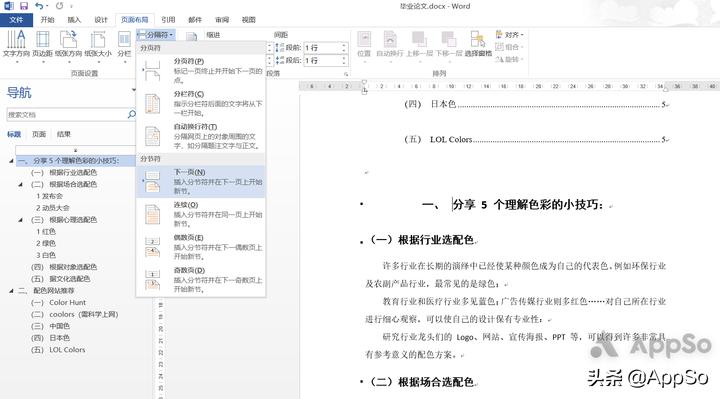Choose 连续(O) continuous section break
This screenshot has width=720, height=399.
point(201,214)
